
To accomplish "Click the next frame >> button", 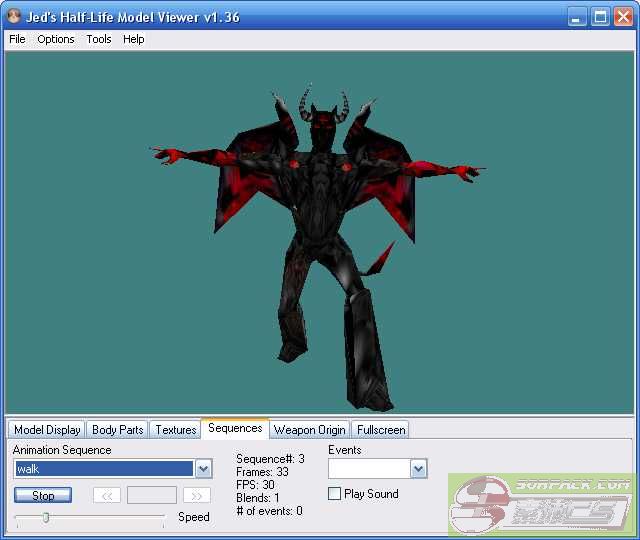I will (x=197, y=495).
